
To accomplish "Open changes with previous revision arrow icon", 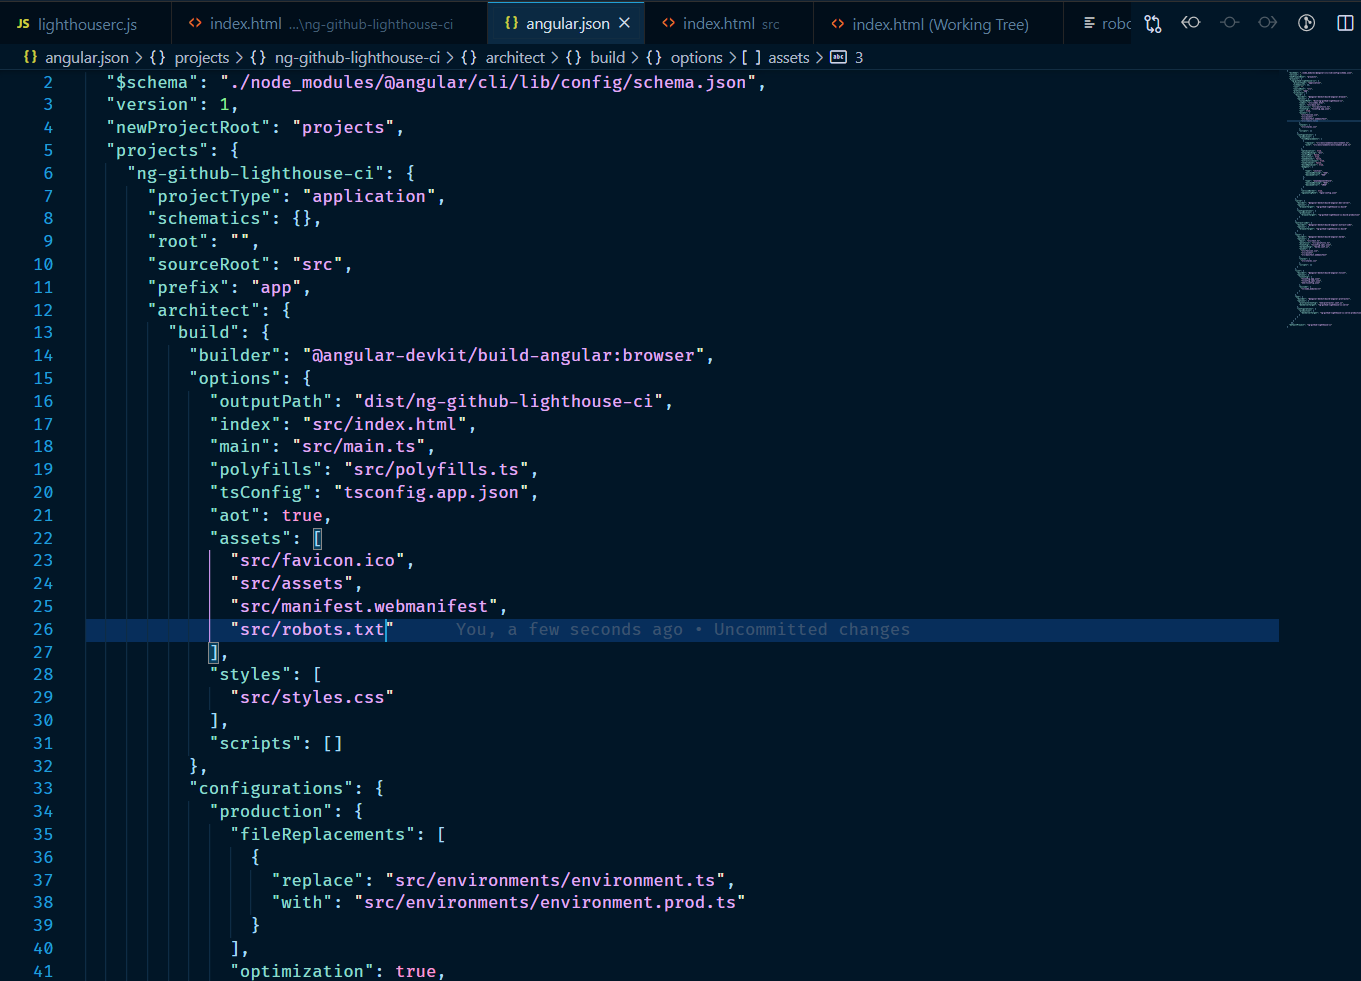I will coord(1190,23).
